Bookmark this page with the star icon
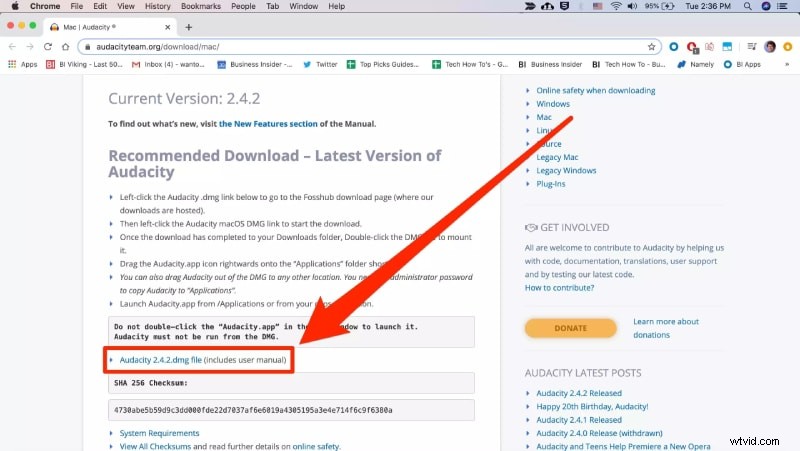This screenshot has width=800, height=451. click(x=652, y=46)
